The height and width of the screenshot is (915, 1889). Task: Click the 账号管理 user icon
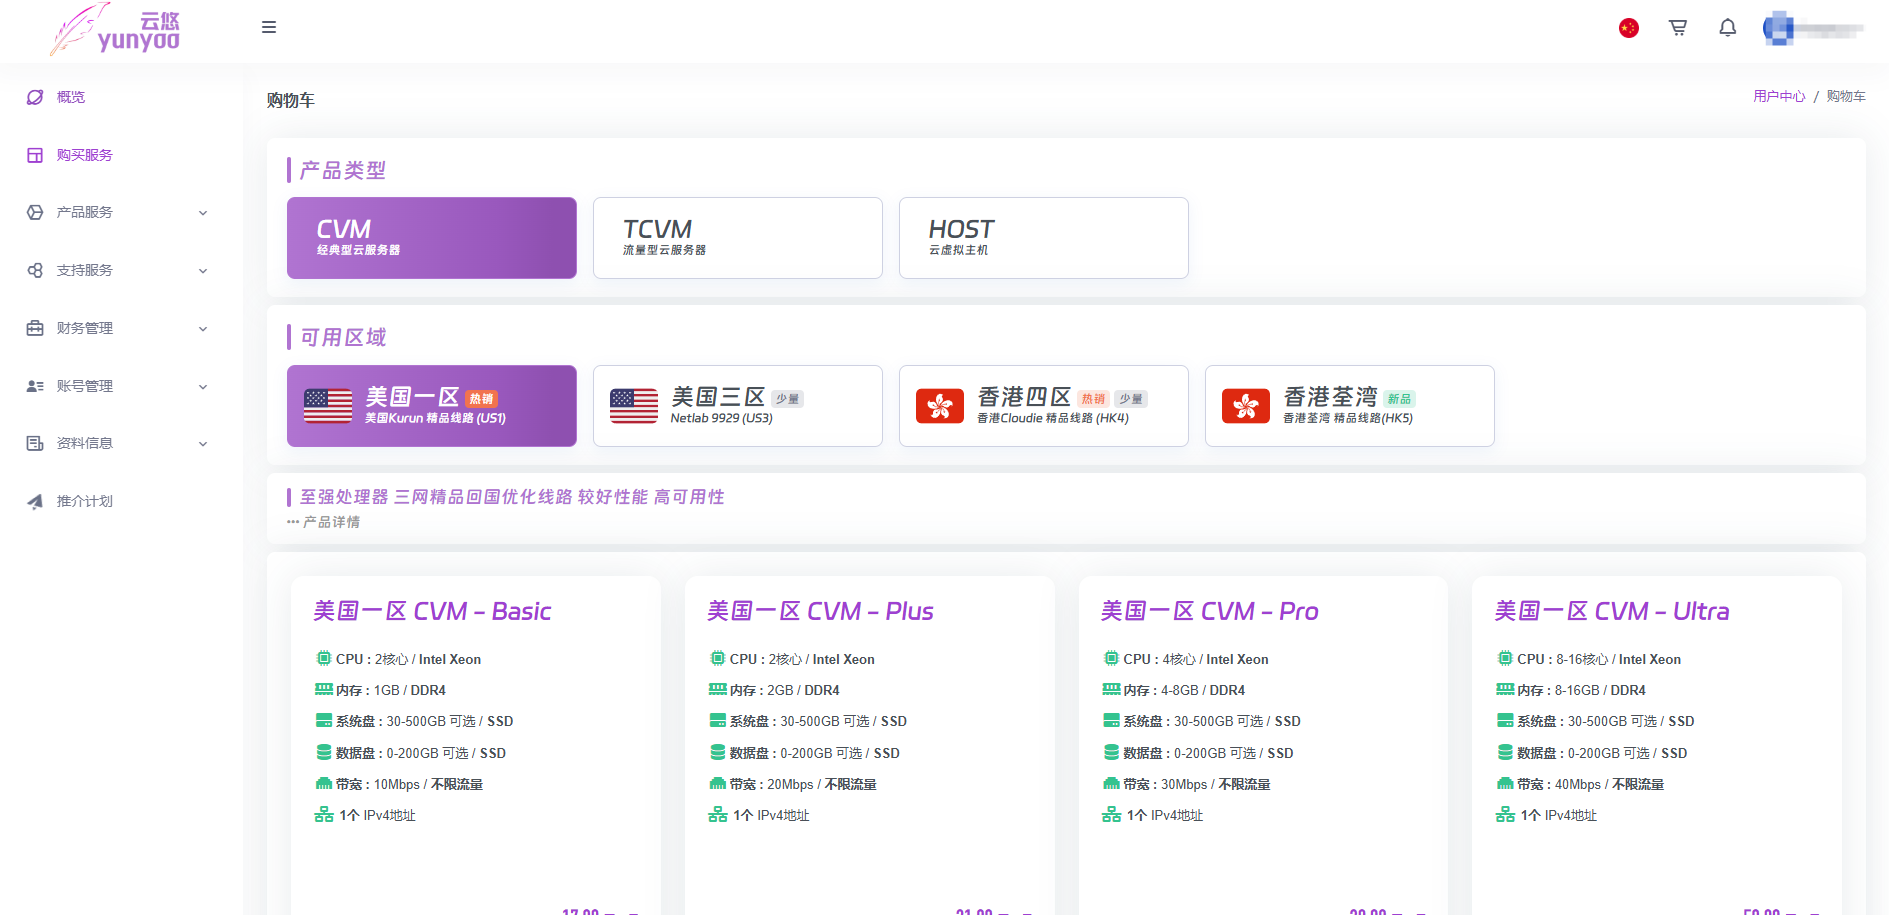[35, 386]
